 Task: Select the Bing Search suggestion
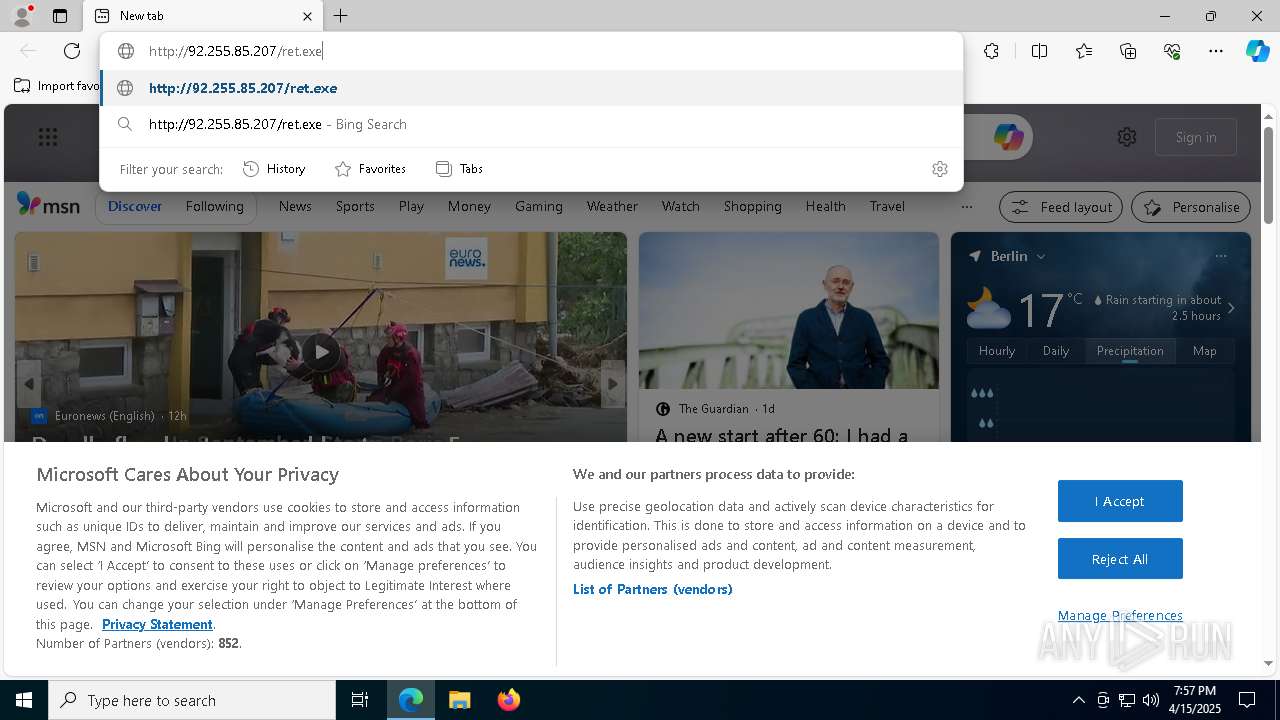click(x=532, y=124)
